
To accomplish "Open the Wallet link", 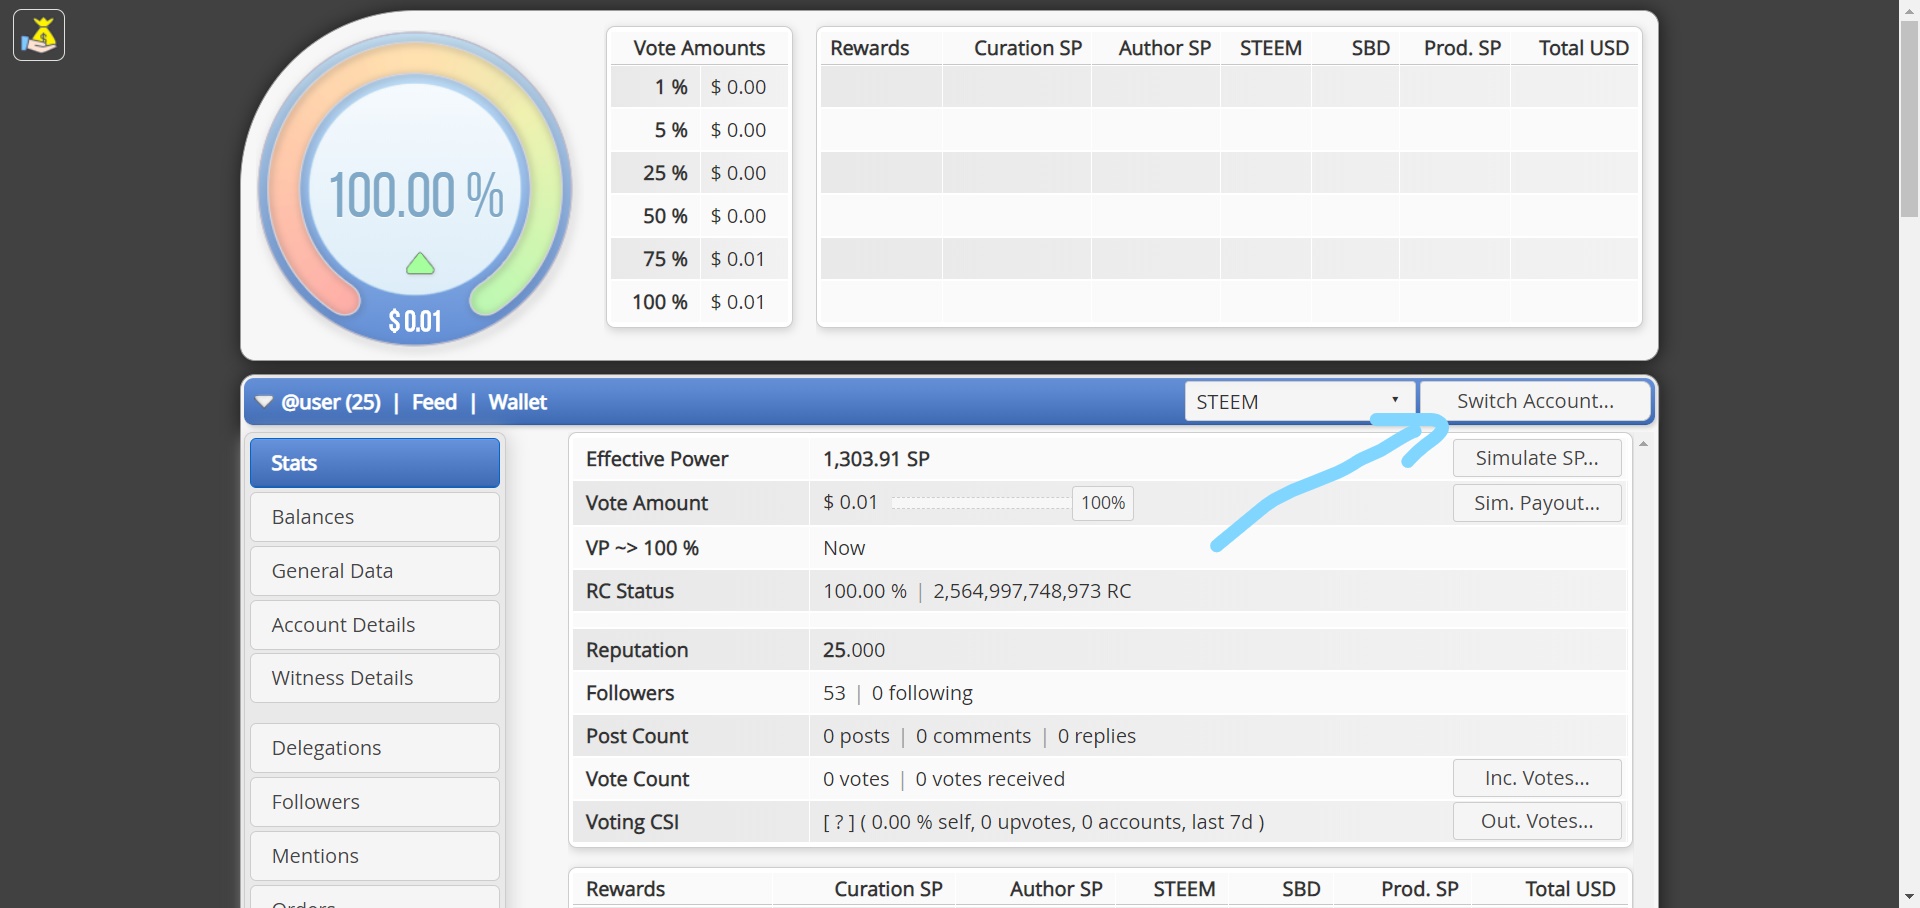I will click(x=517, y=402).
